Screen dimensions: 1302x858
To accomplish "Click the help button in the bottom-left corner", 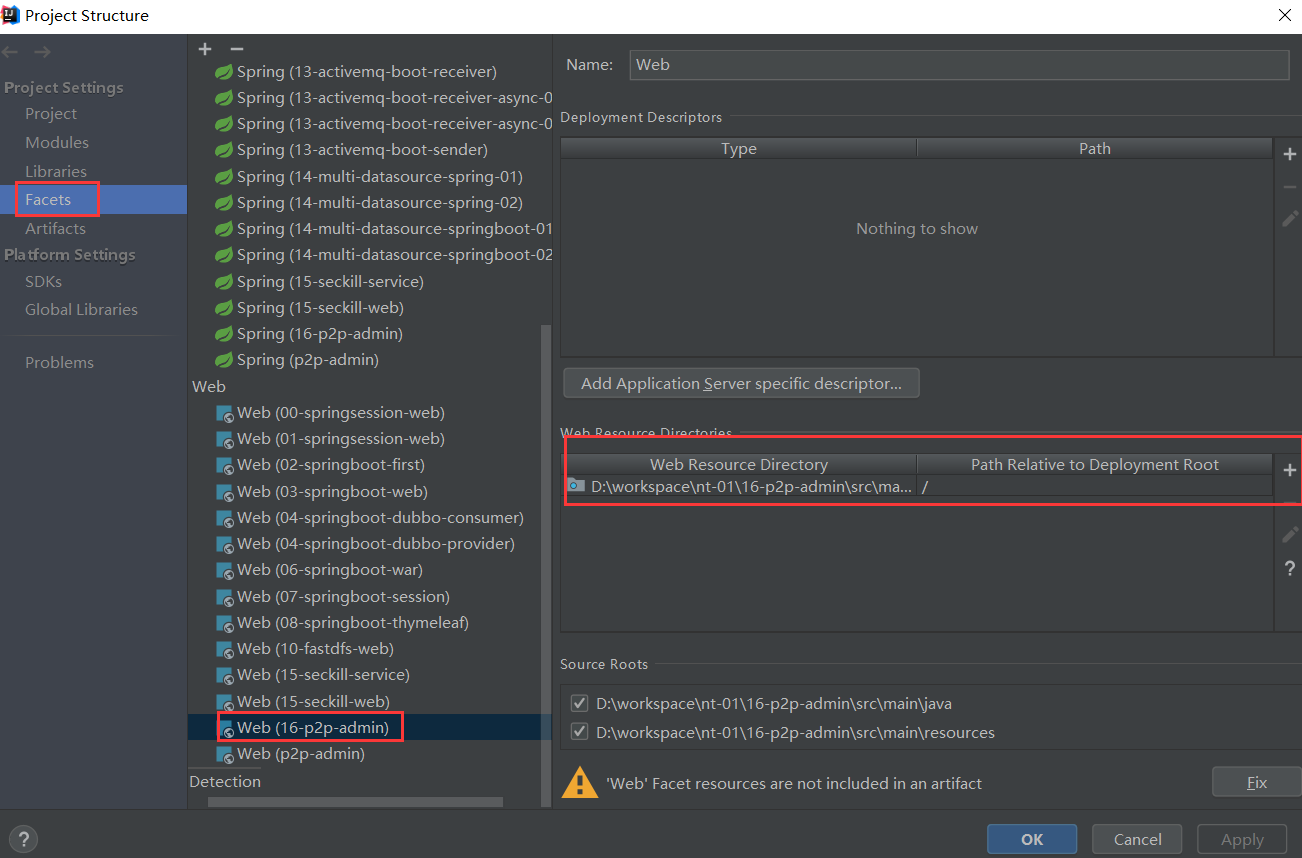I will (x=24, y=839).
